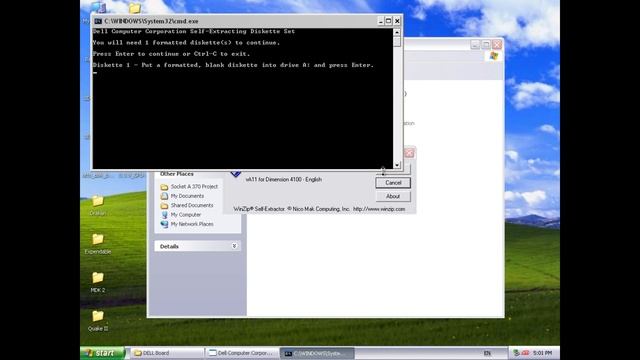Image resolution: width=640 pixels, height=360 pixels.
Task: Select the desktop folder above Expendable
Action: pyautogui.click(x=98, y=205)
